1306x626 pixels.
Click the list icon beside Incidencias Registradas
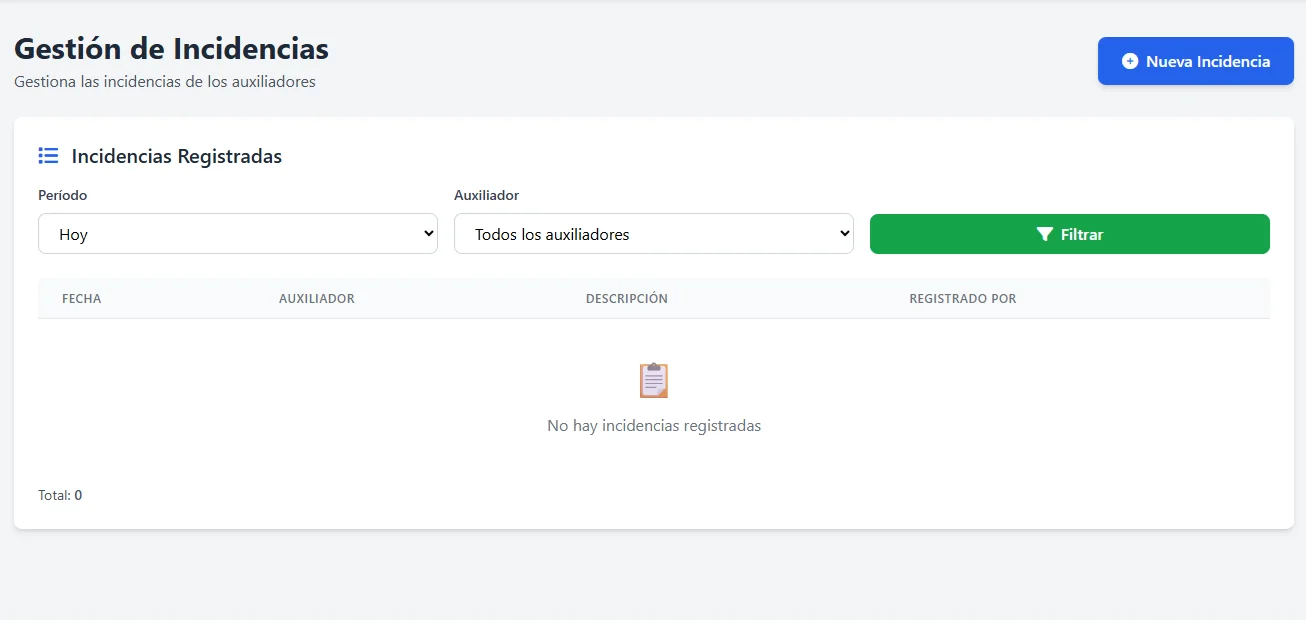tap(48, 156)
